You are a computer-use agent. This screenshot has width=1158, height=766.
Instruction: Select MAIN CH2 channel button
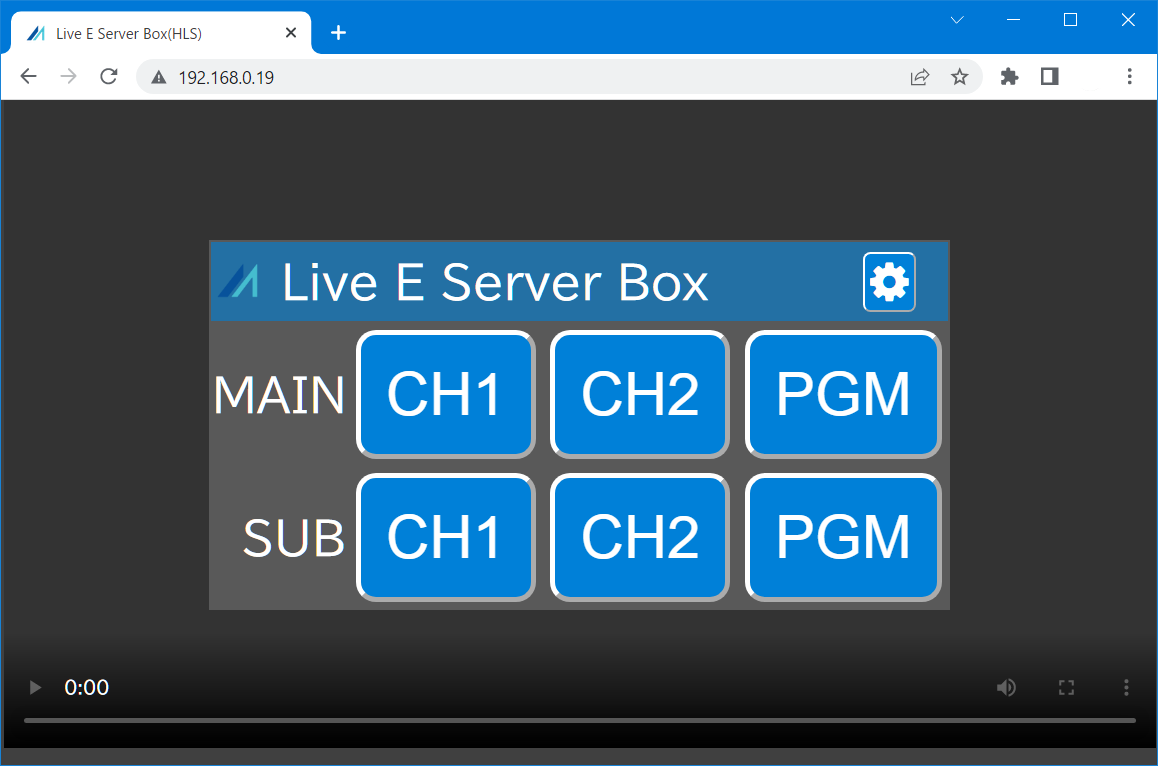[640, 394]
